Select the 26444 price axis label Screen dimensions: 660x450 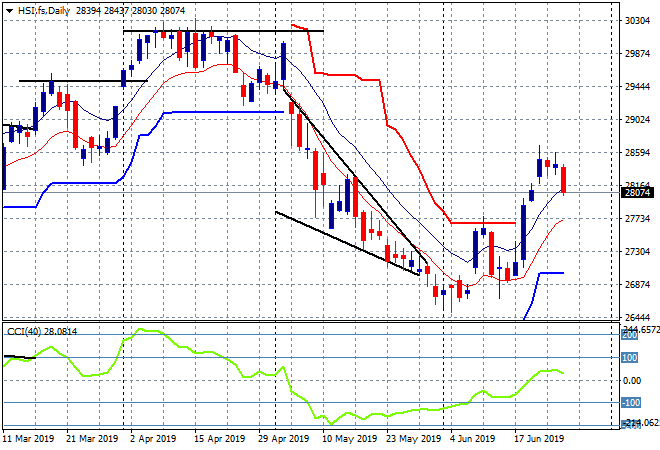pos(637,317)
